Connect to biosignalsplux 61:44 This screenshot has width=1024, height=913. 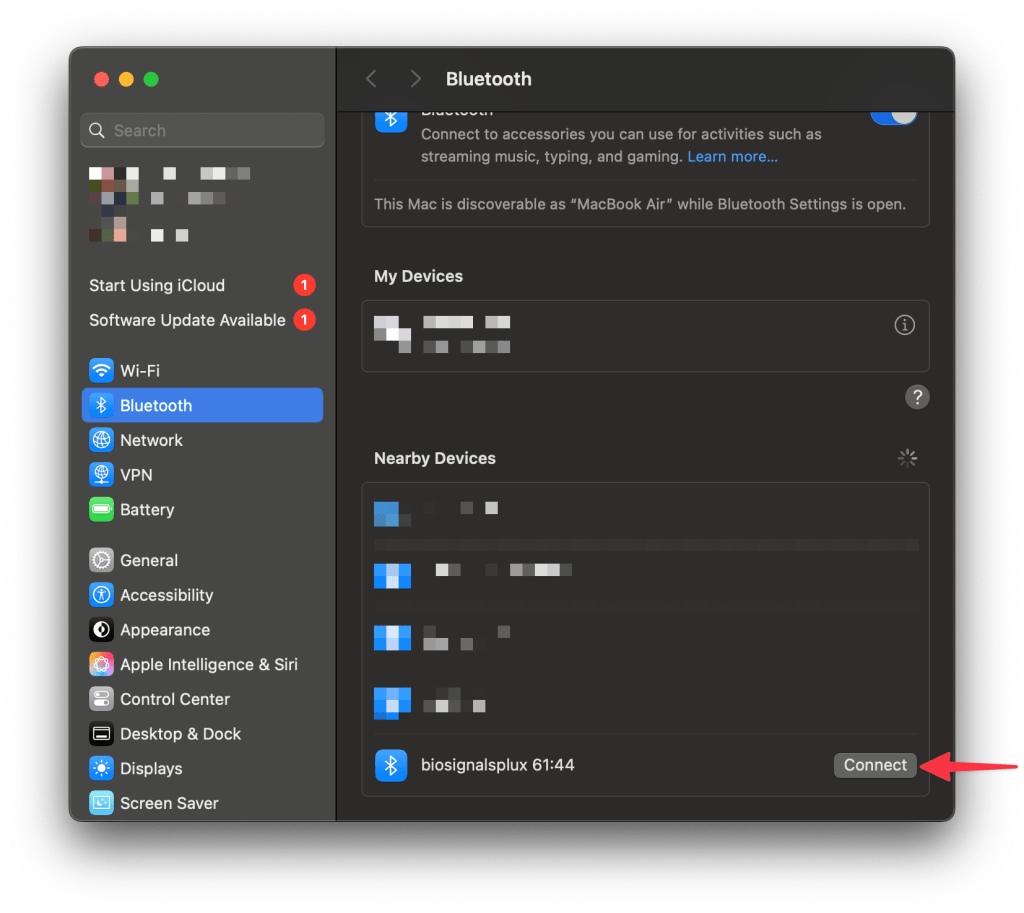pyautogui.click(x=875, y=765)
